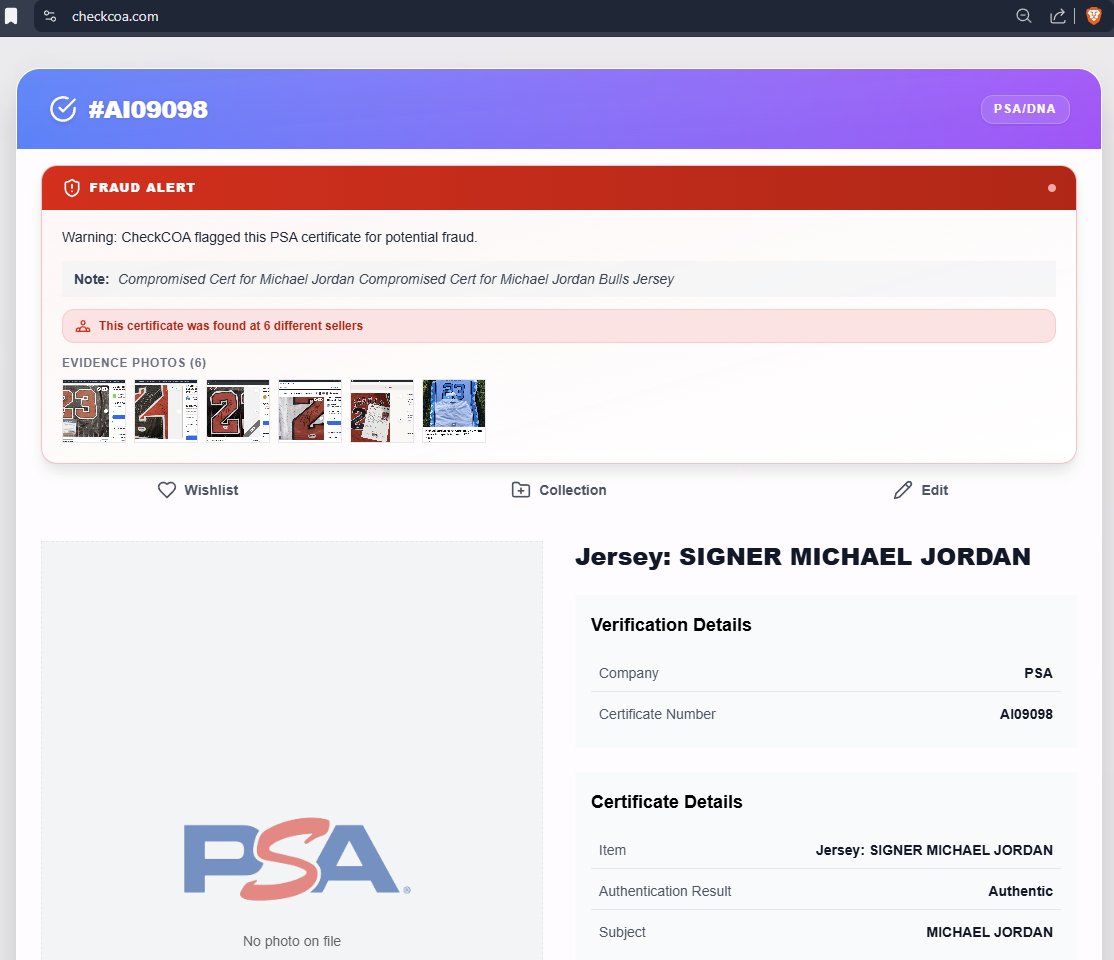Click 'found at 6 different sellers' banner
1114x960 pixels.
point(558,326)
